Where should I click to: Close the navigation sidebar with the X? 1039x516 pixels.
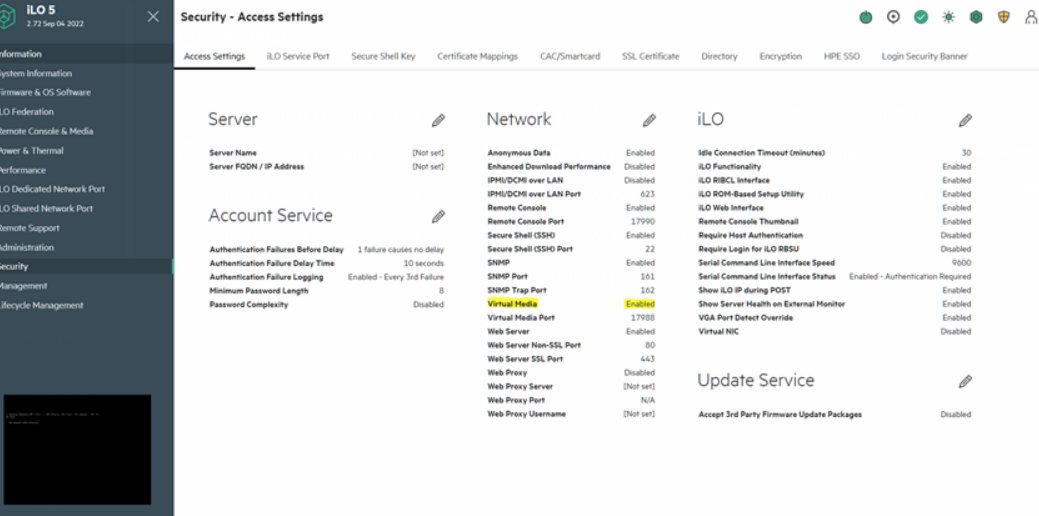click(x=153, y=17)
